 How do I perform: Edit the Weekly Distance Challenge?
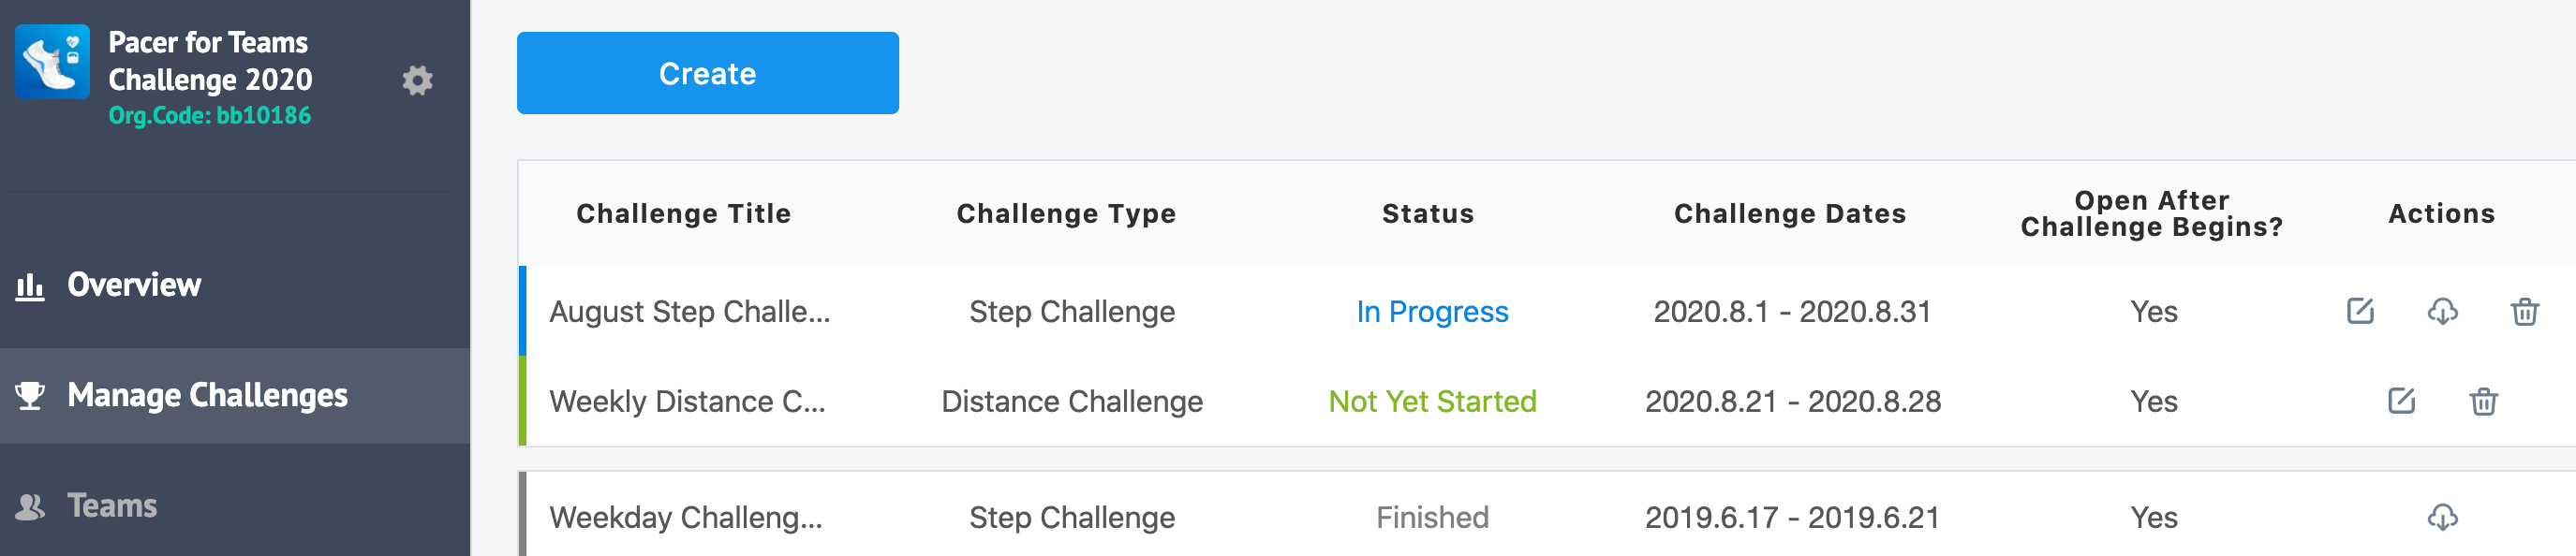pyautogui.click(x=2401, y=401)
